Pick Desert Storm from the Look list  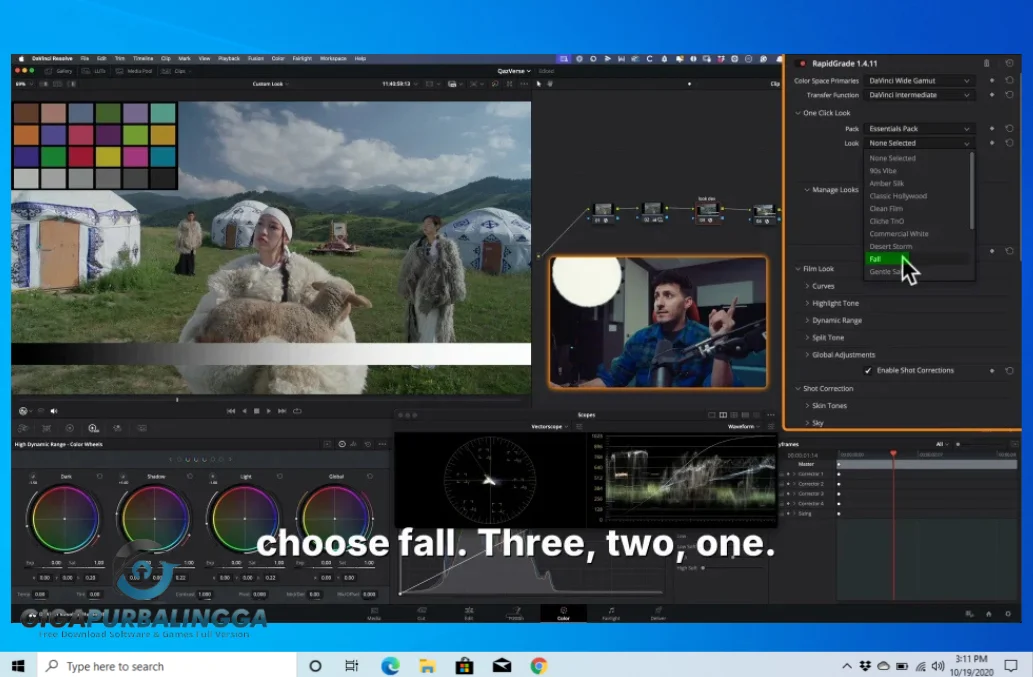click(x=891, y=246)
